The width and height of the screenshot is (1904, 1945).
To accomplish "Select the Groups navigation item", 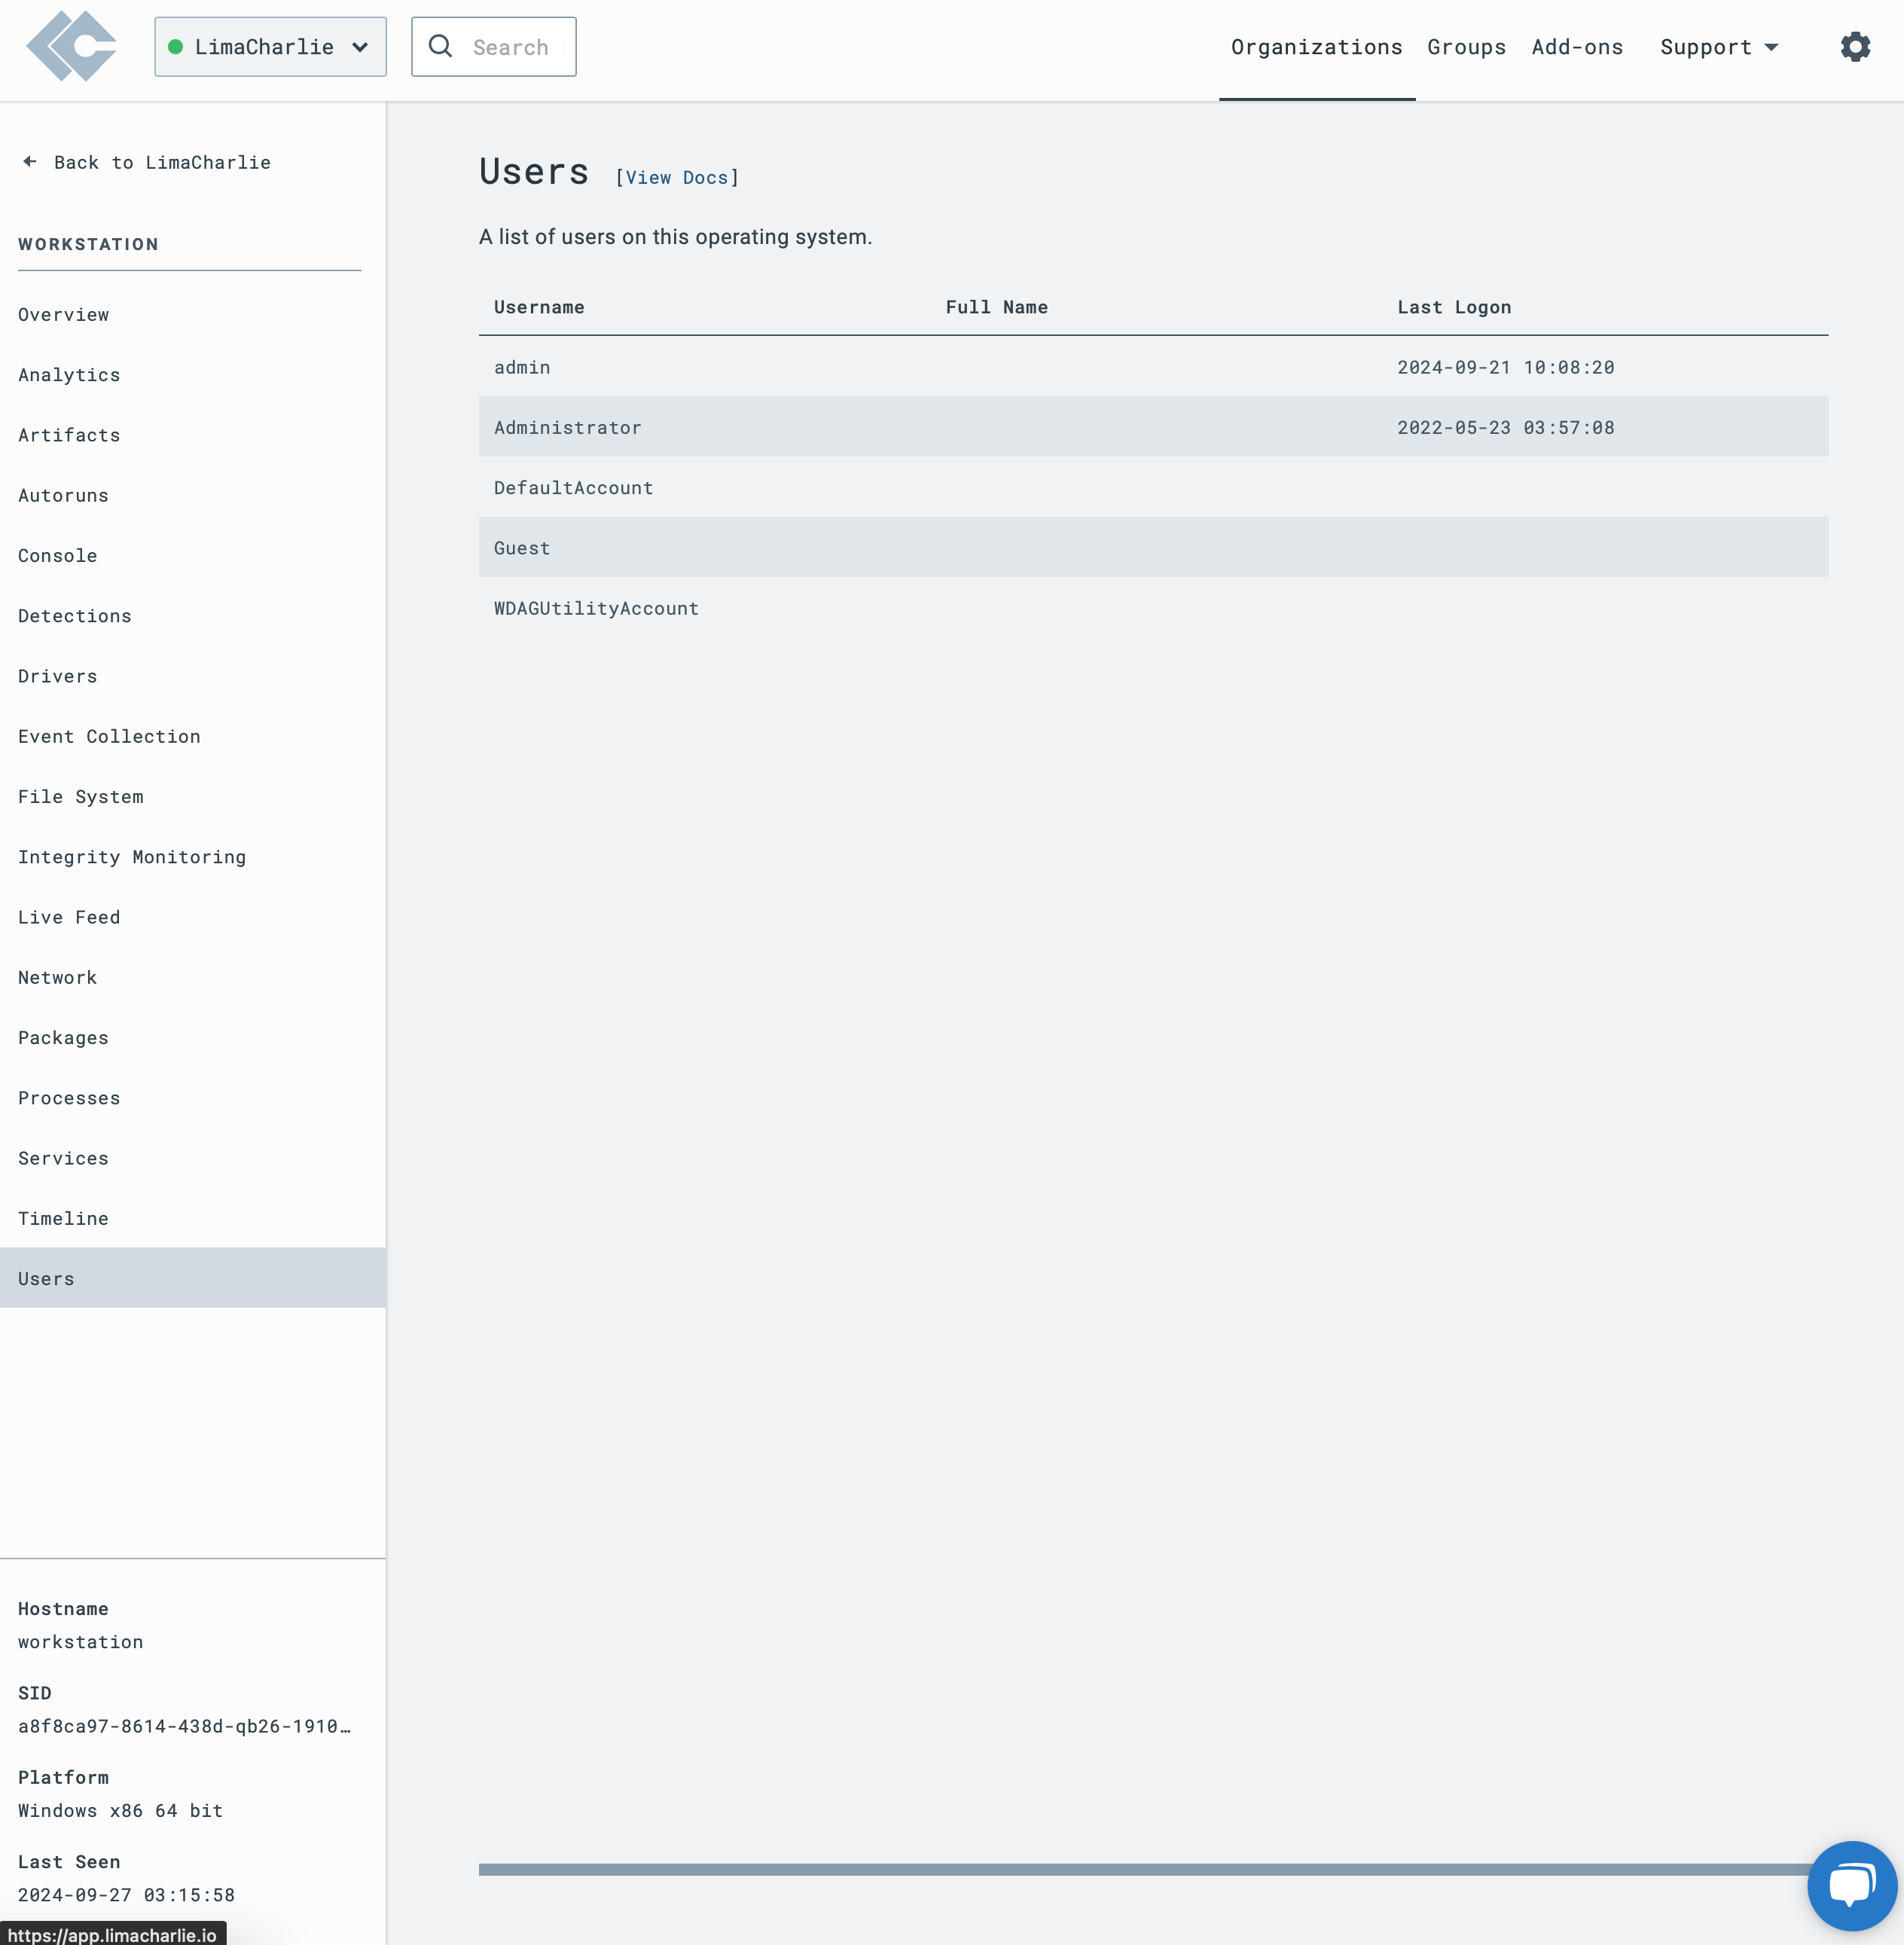I will click(x=1466, y=47).
